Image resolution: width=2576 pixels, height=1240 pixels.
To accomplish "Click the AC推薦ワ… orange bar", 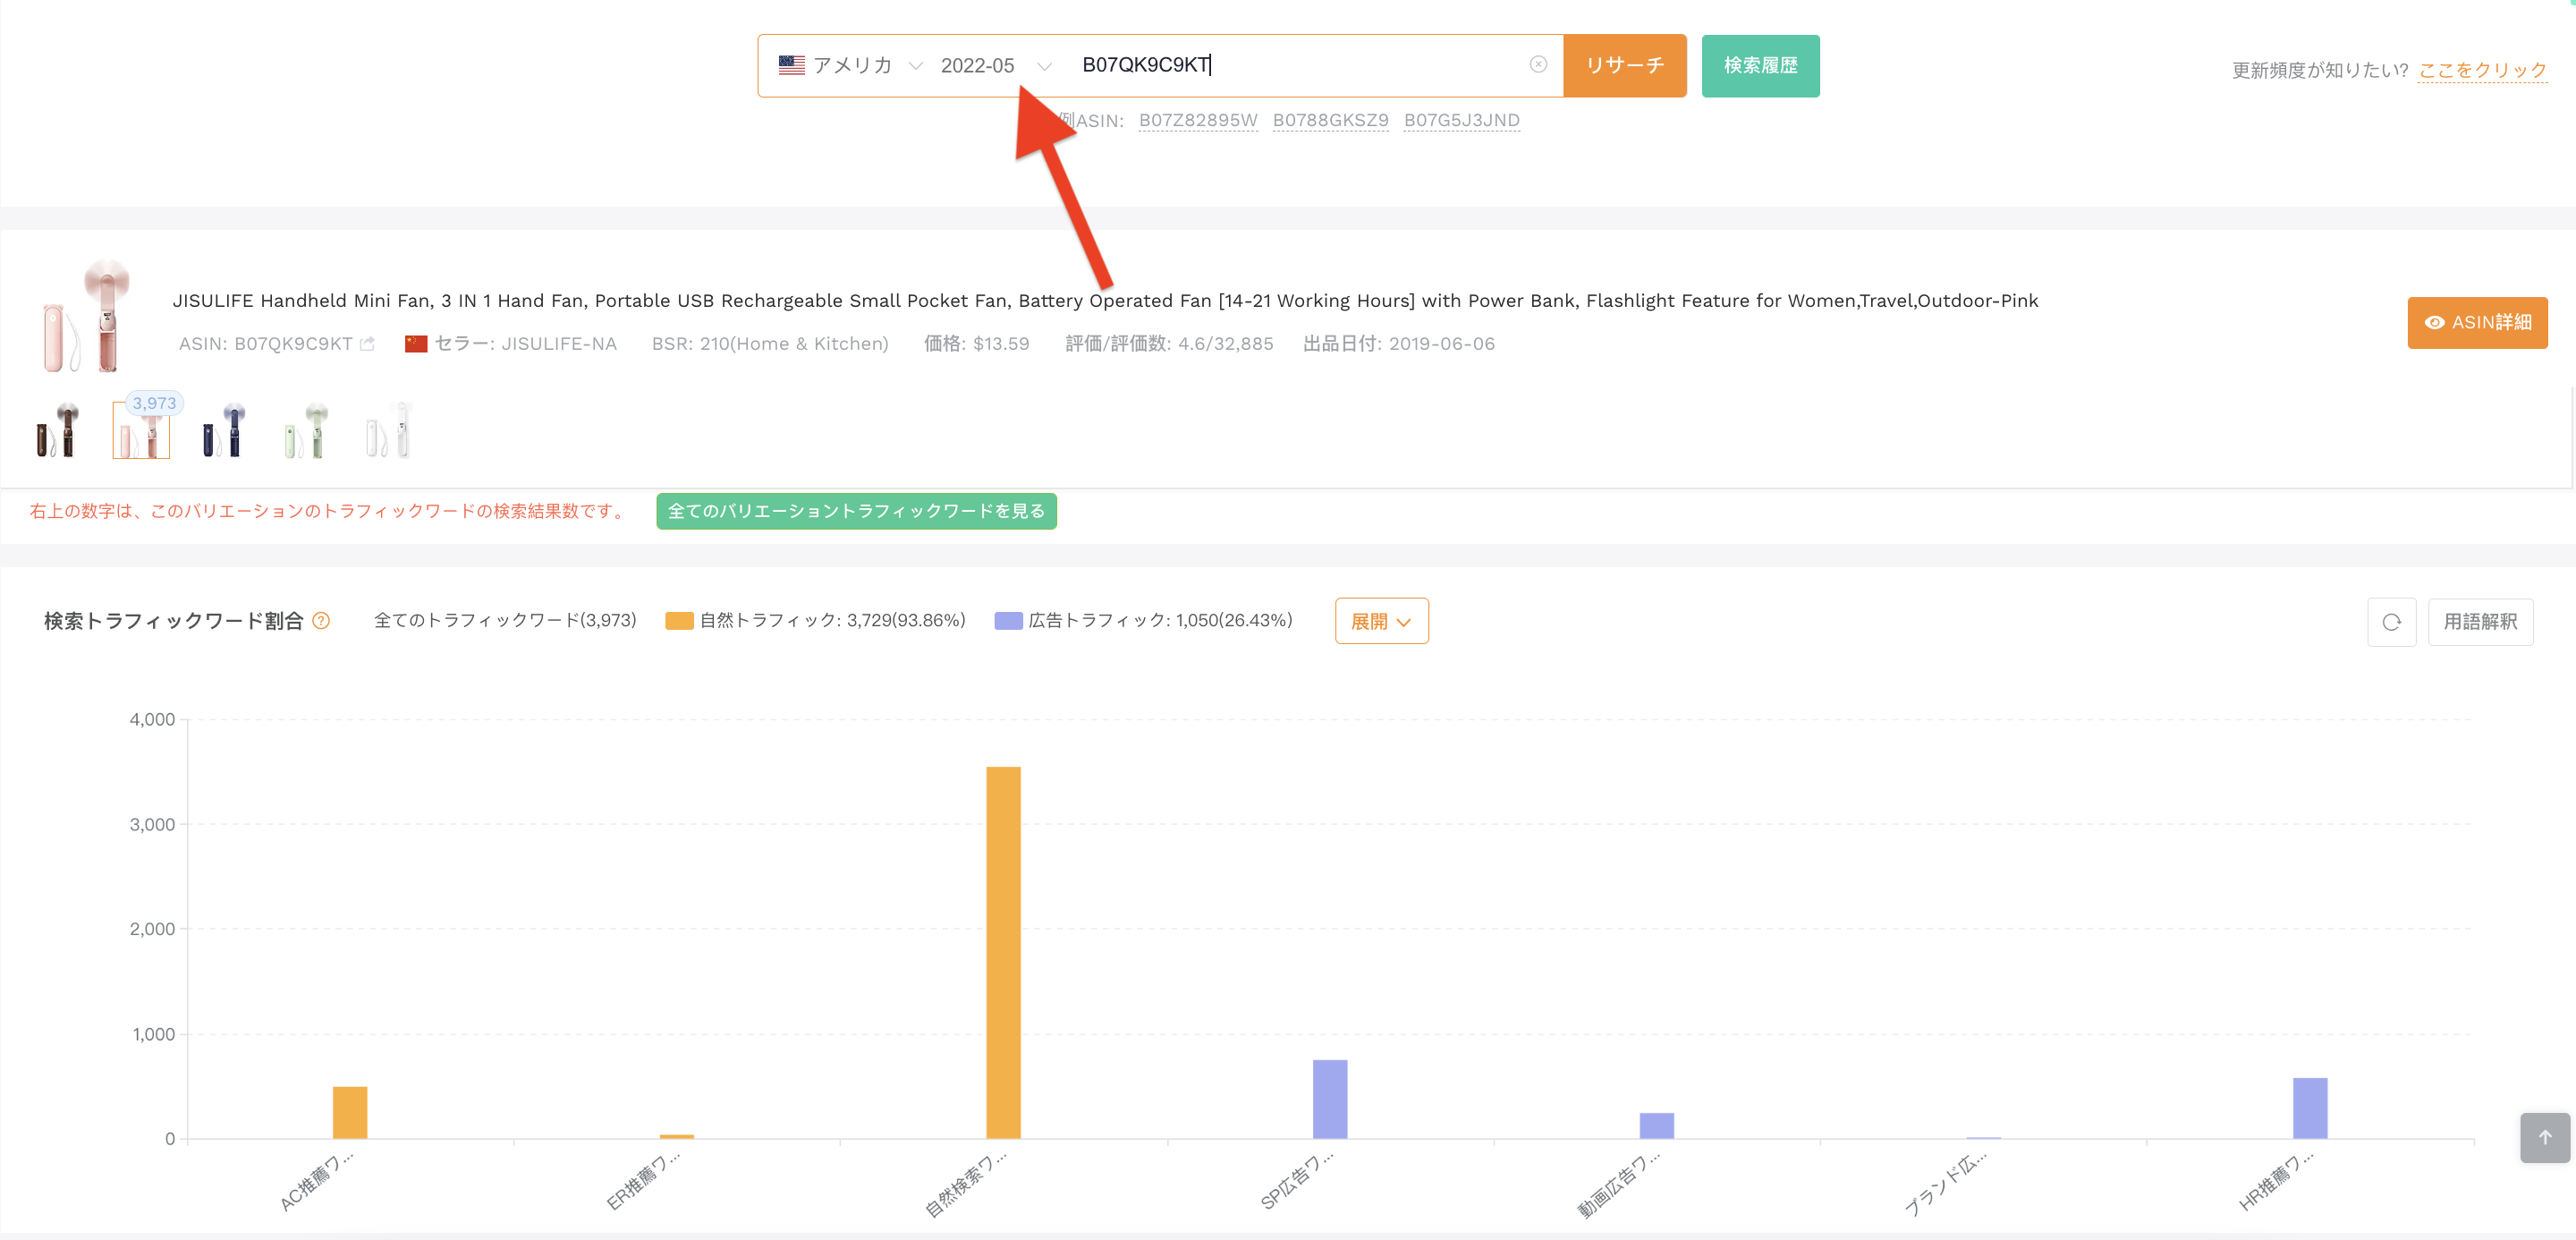I will pyautogui.click(x=350, y=1113).
